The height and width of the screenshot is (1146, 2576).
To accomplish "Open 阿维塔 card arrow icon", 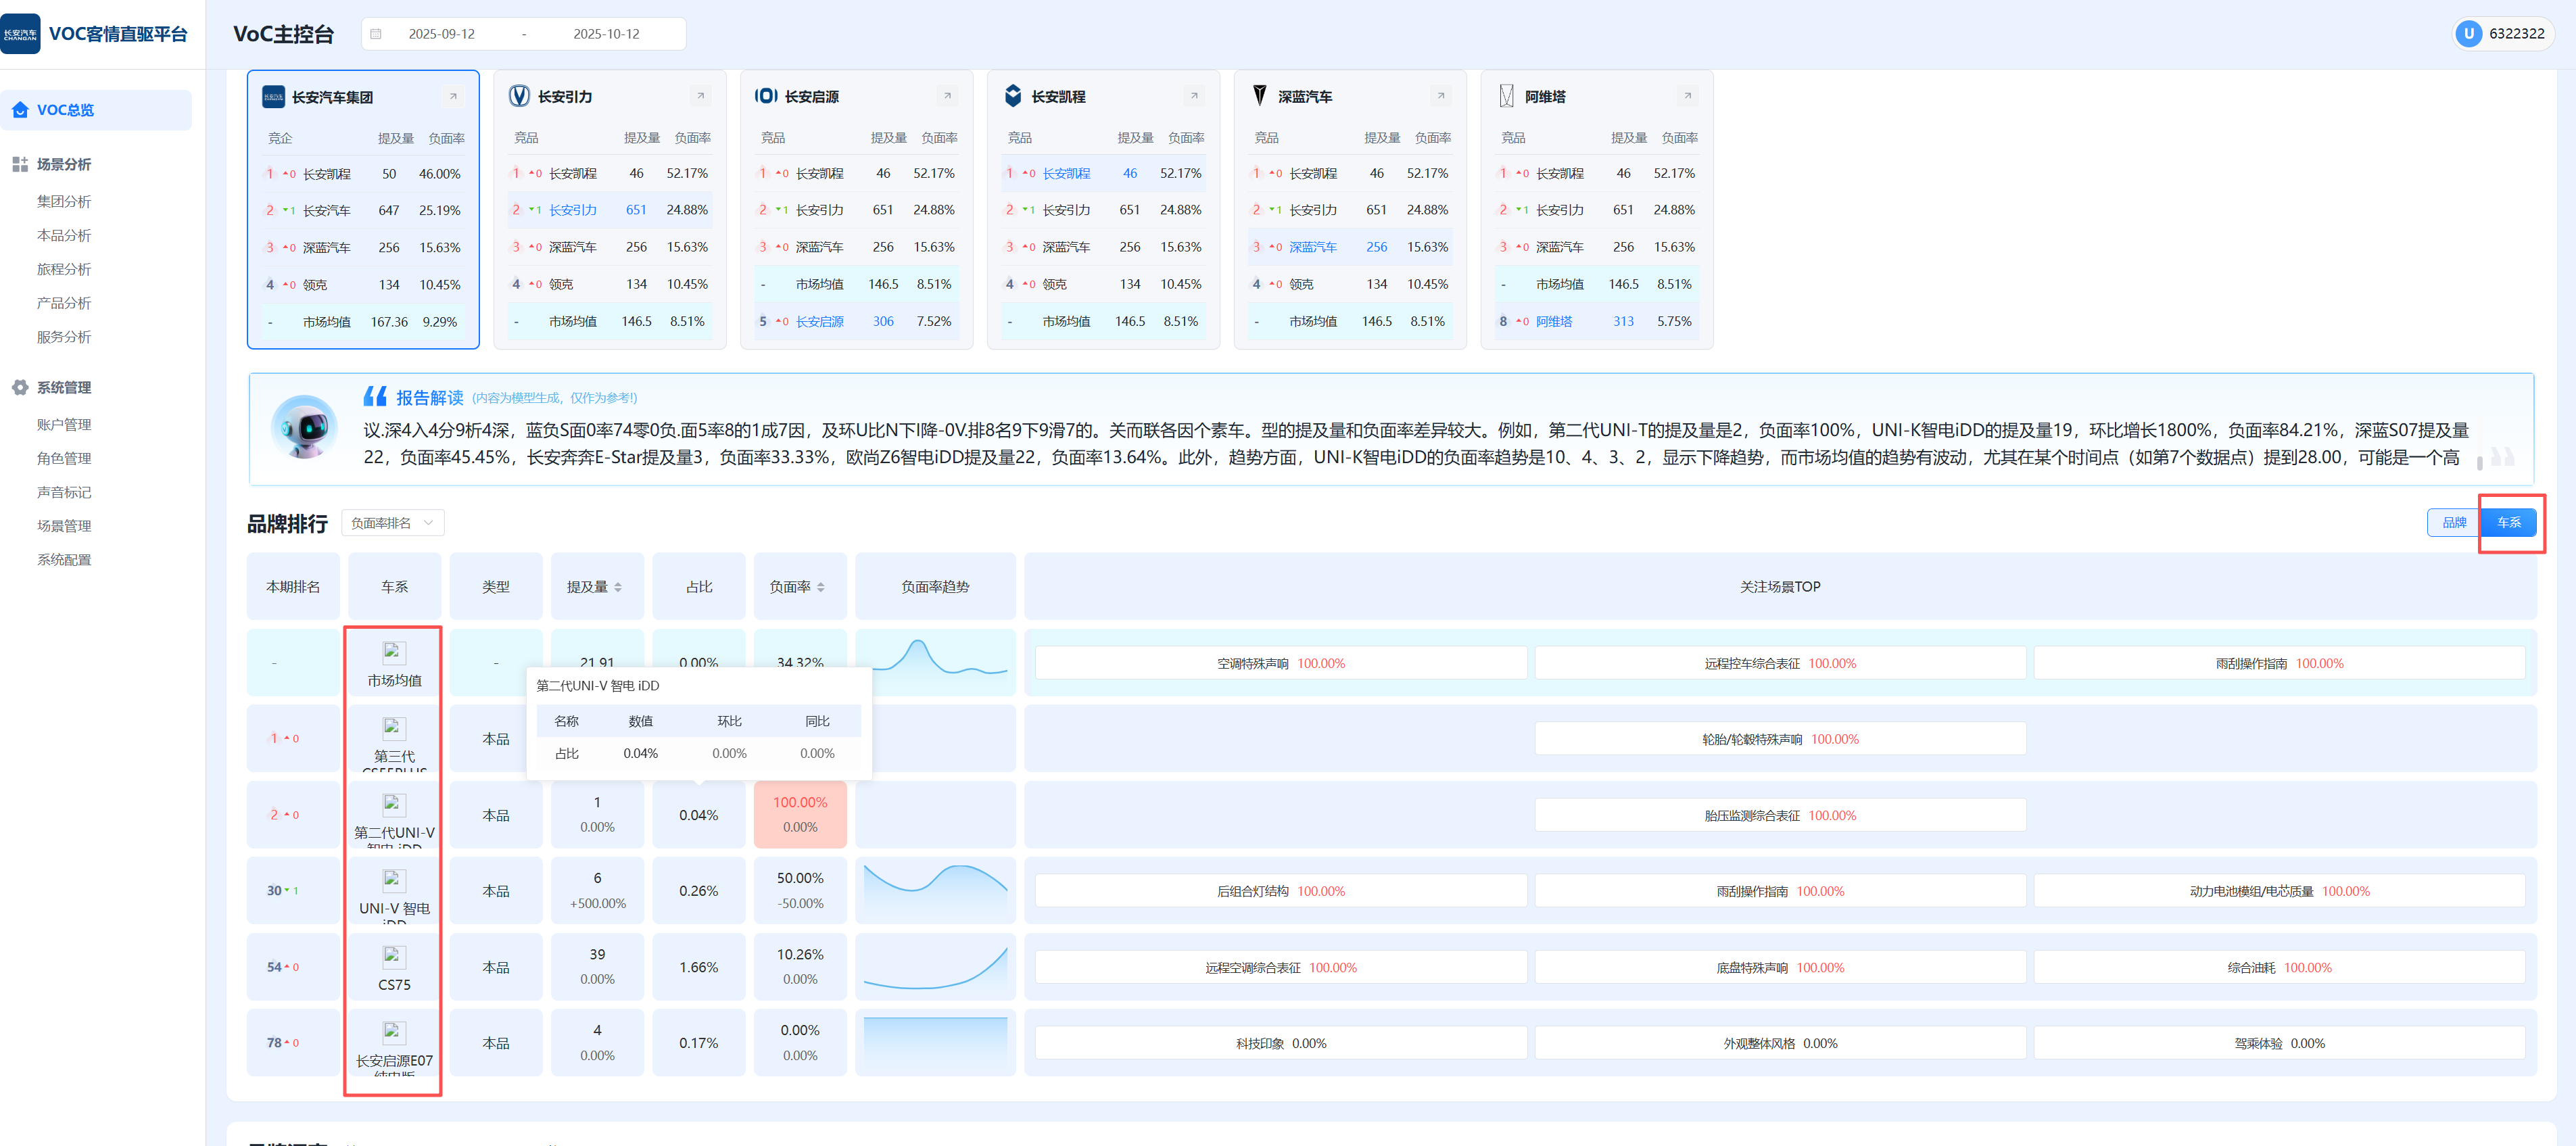I will (x=1687, y=96).
